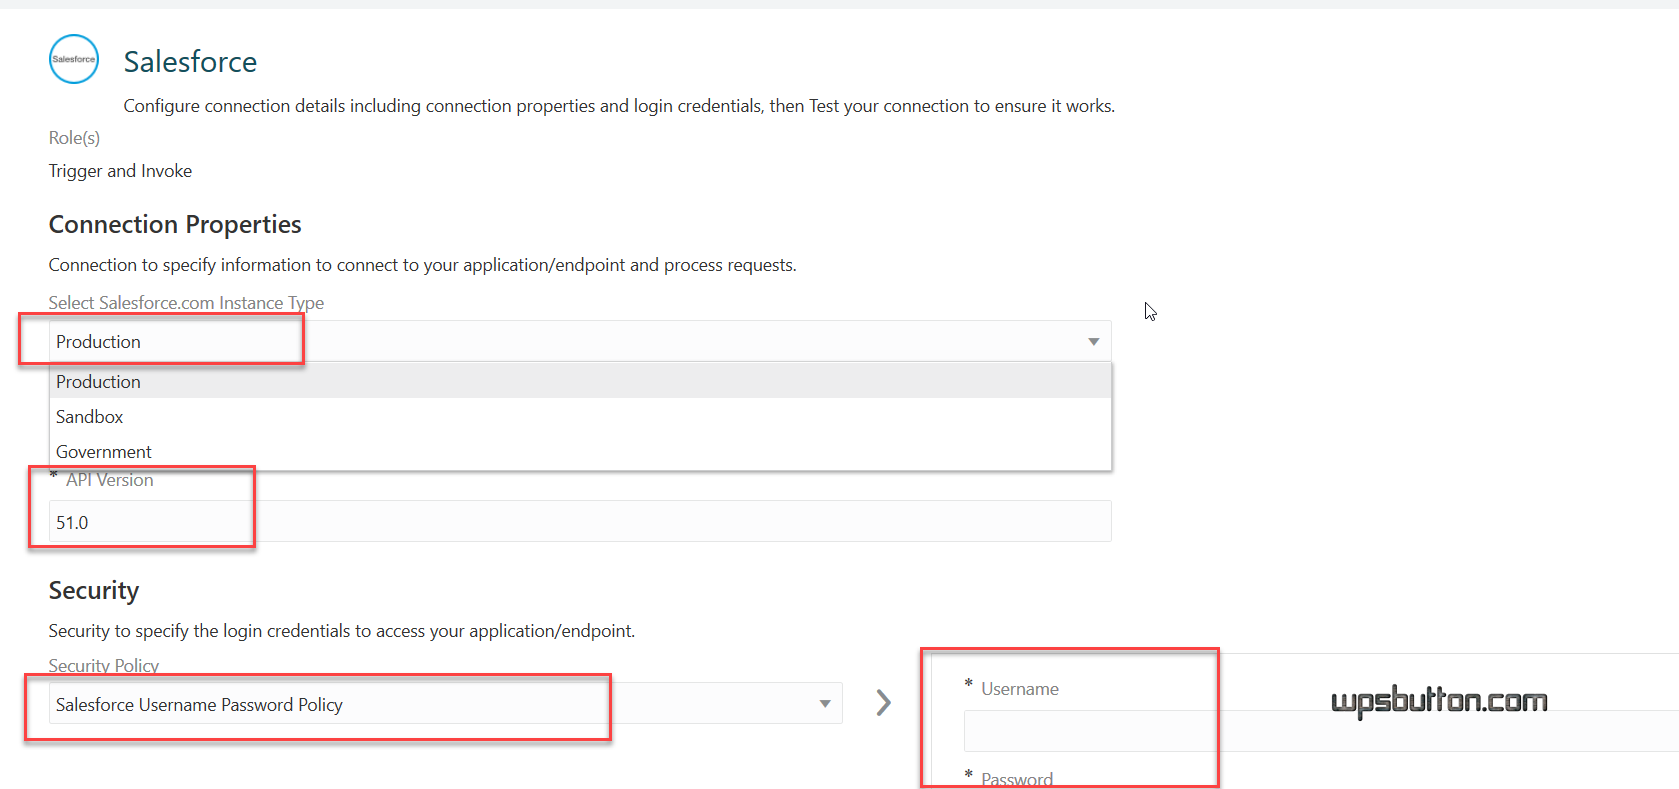Click the Role(s) label
This screenshot has height=789, width=1679.
click(x=74, y=138)
